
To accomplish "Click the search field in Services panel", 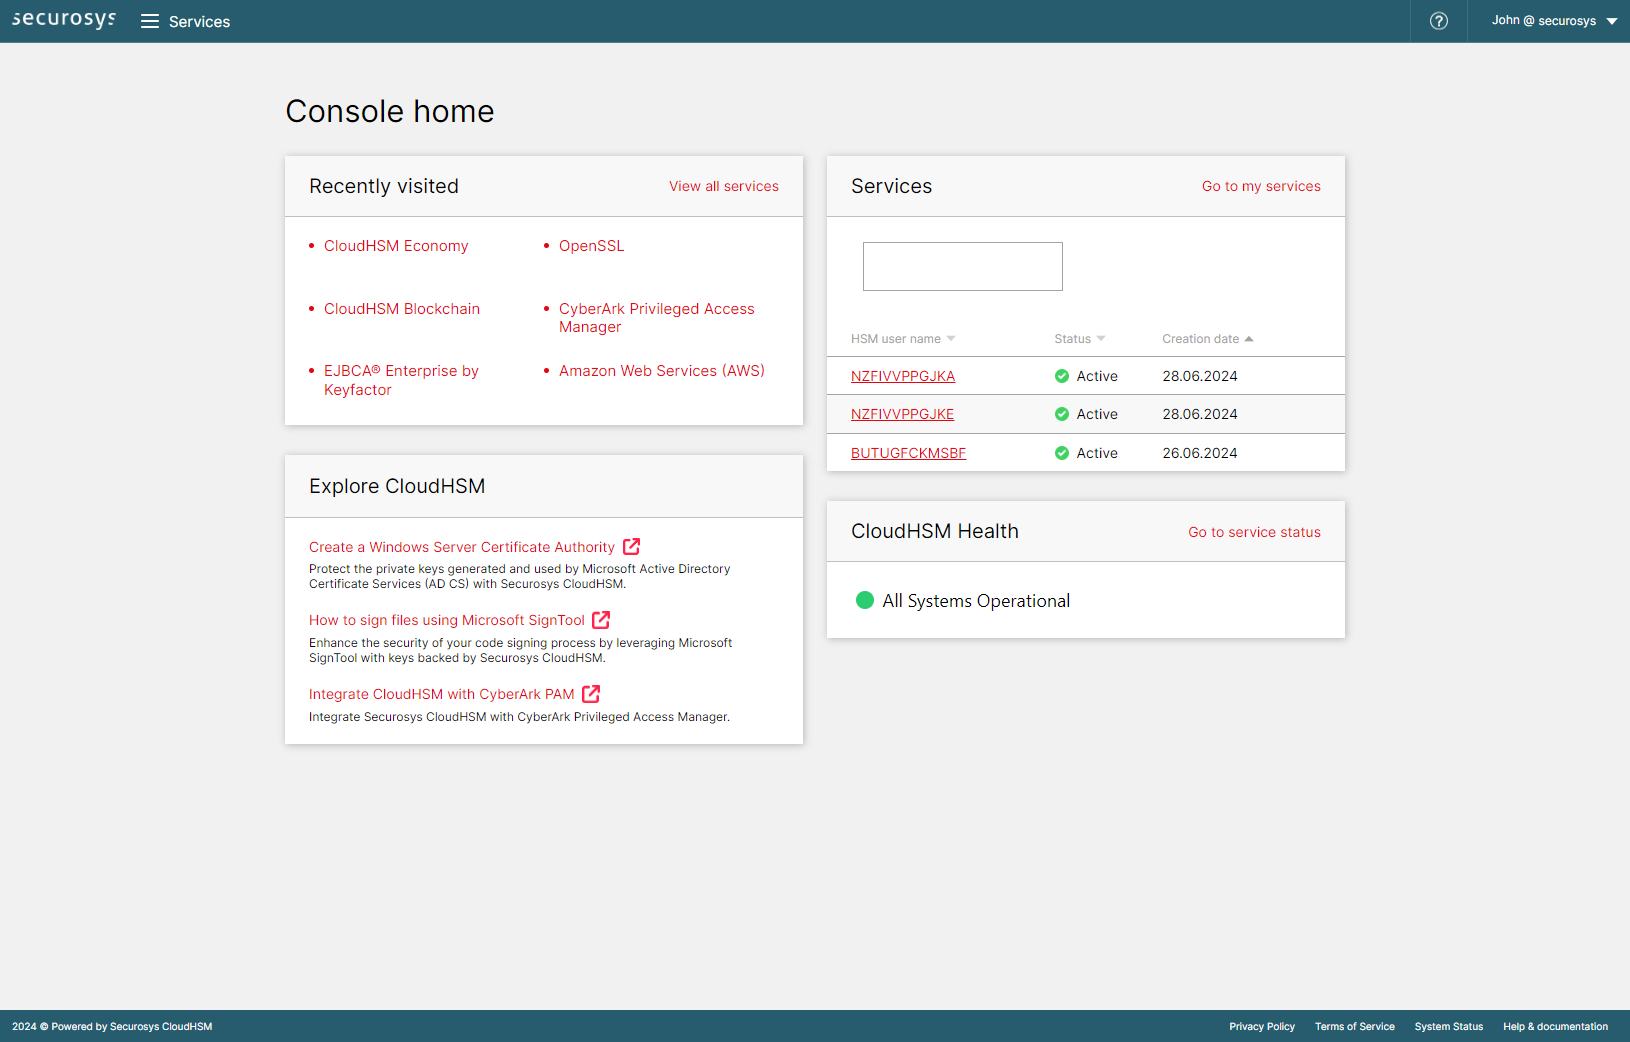I will (x=962, y=267).
